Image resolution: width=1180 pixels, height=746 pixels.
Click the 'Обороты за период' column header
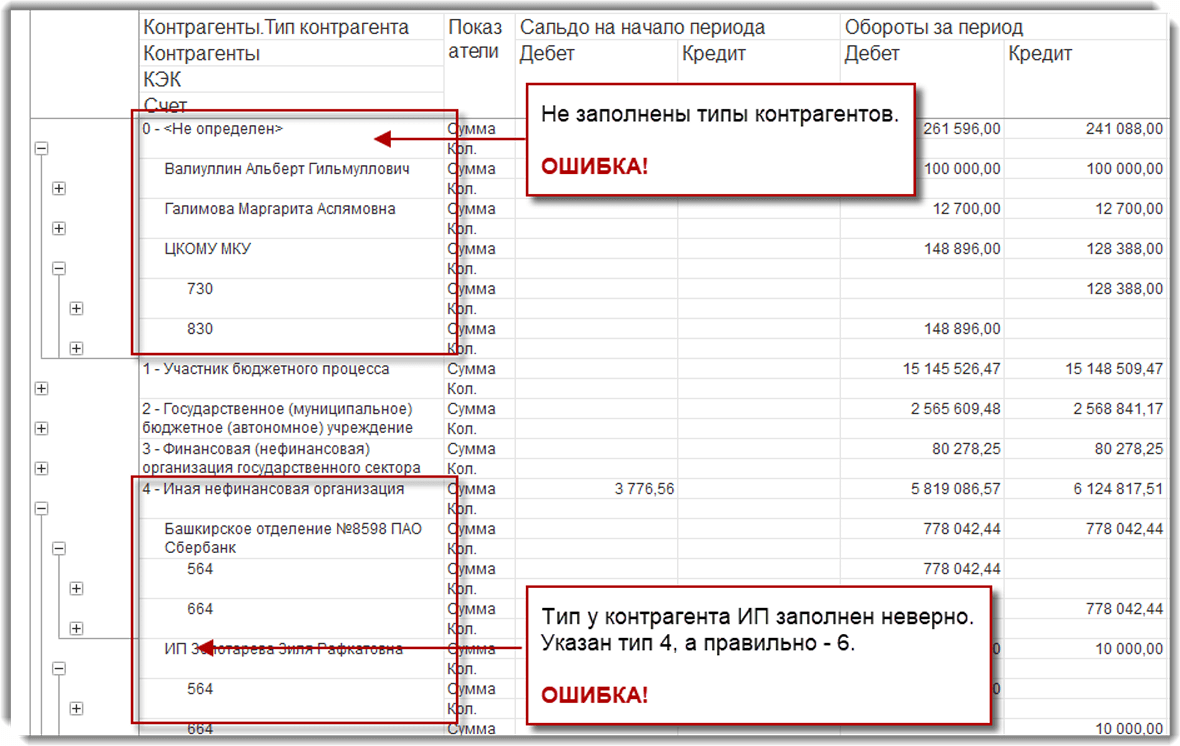click(x=933, y=27)
